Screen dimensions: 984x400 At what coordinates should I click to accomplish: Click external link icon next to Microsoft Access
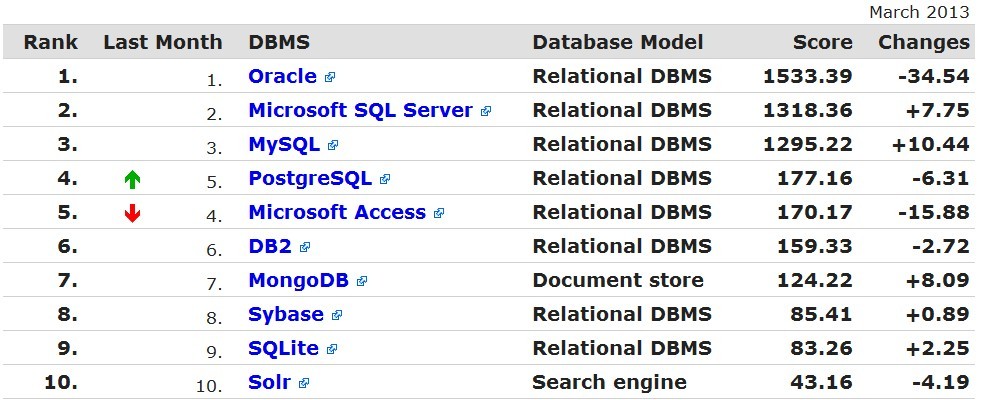point(439,213)
